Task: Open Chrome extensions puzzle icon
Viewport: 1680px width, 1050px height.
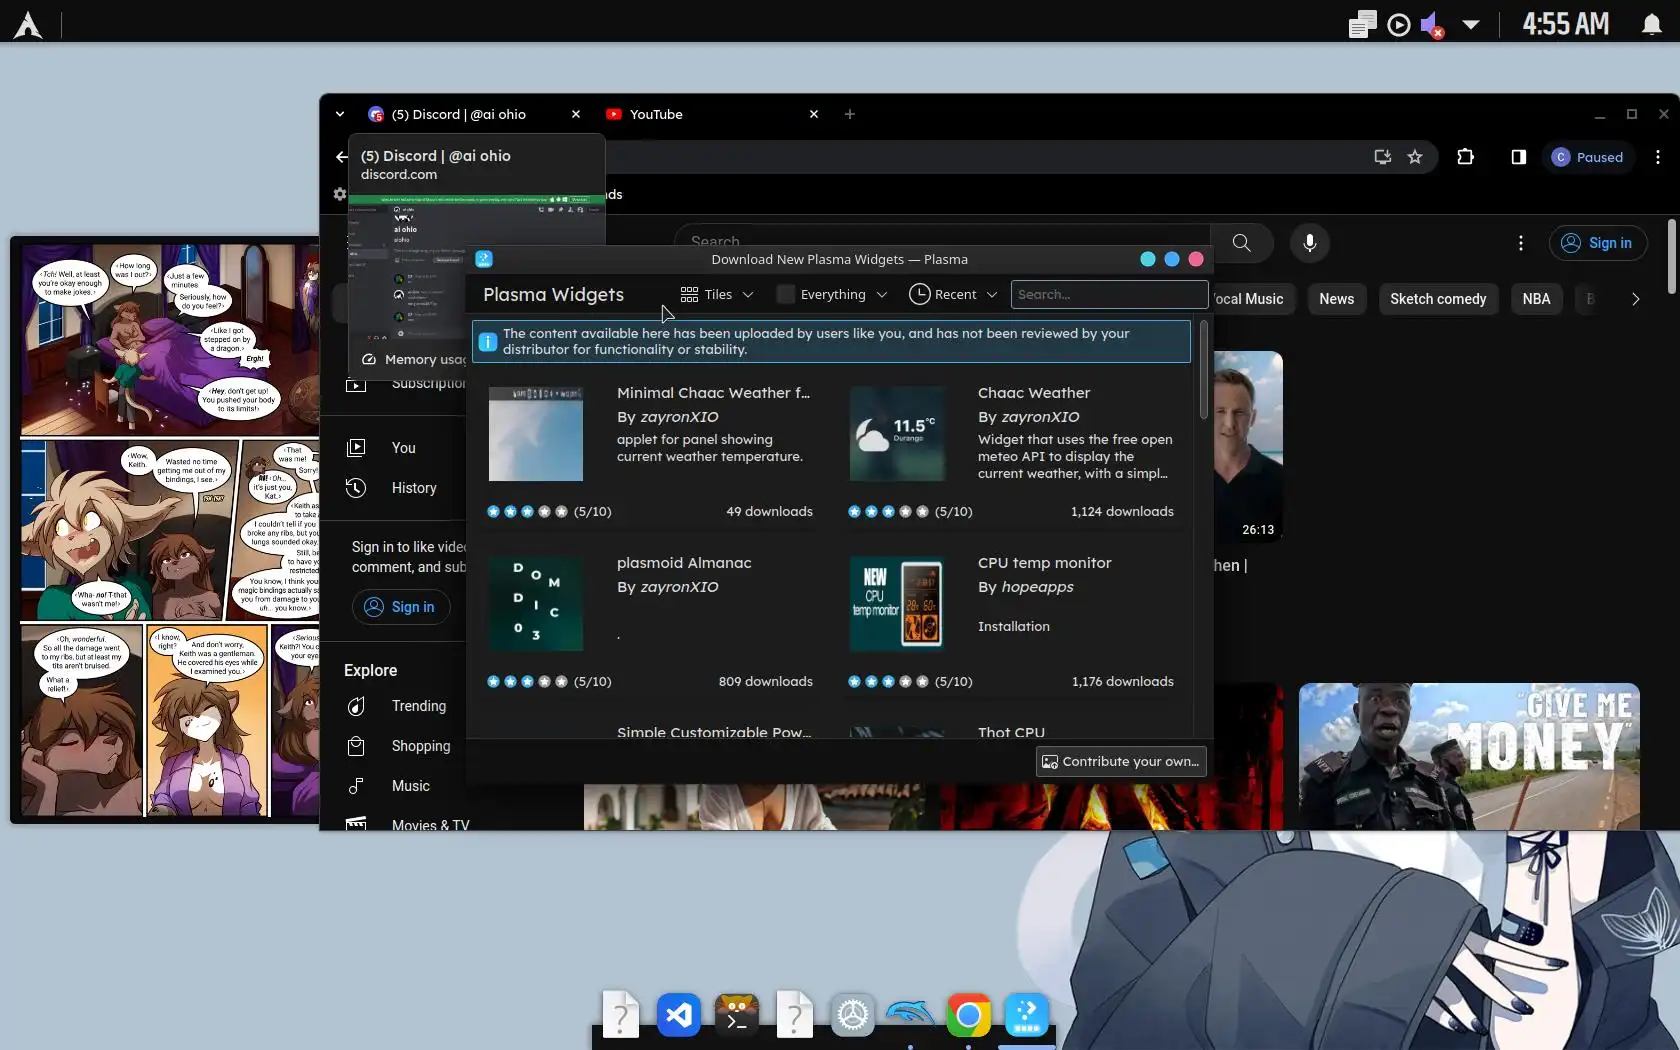Action: (x=1466, y=157)
